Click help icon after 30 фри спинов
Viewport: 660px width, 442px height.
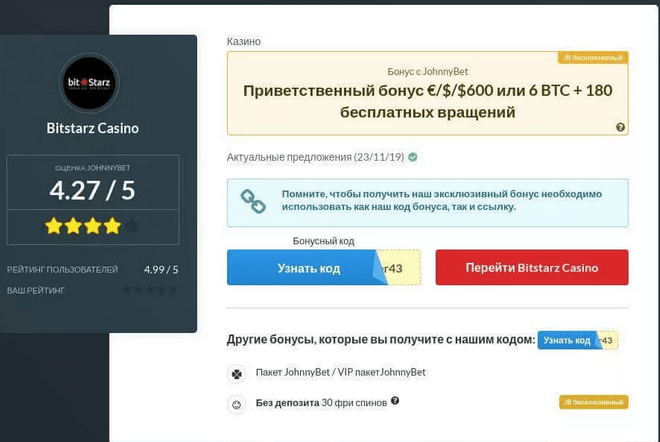395,401
